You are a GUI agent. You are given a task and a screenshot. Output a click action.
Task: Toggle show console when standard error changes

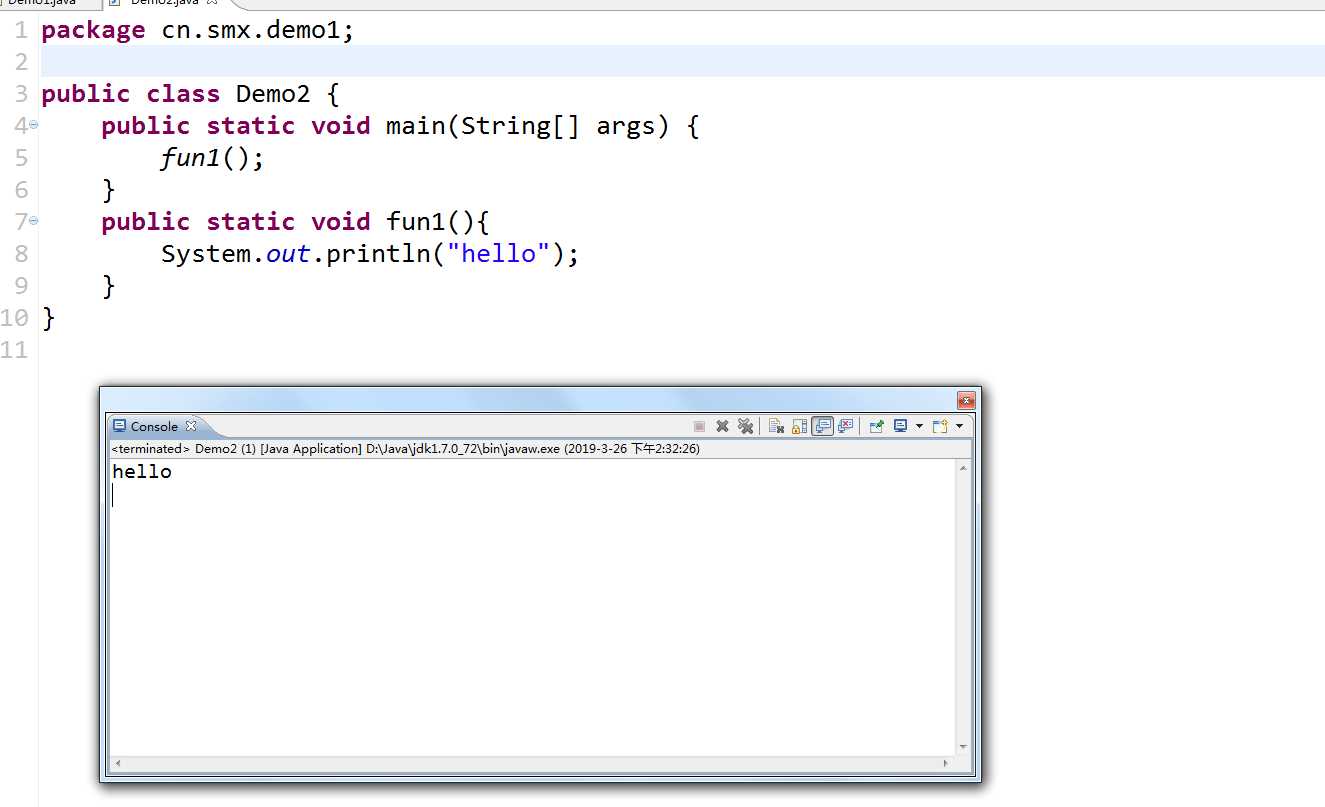tap(846, 426)
